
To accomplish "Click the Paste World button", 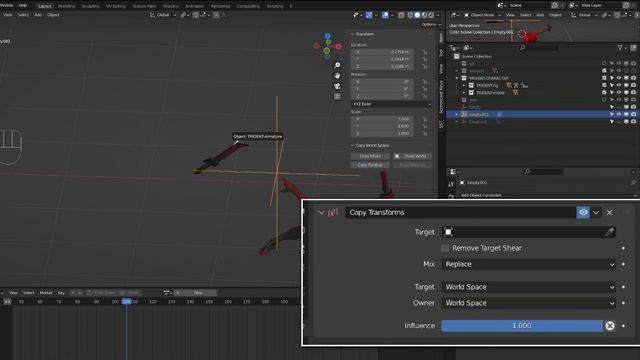I will tap(412, 156).
